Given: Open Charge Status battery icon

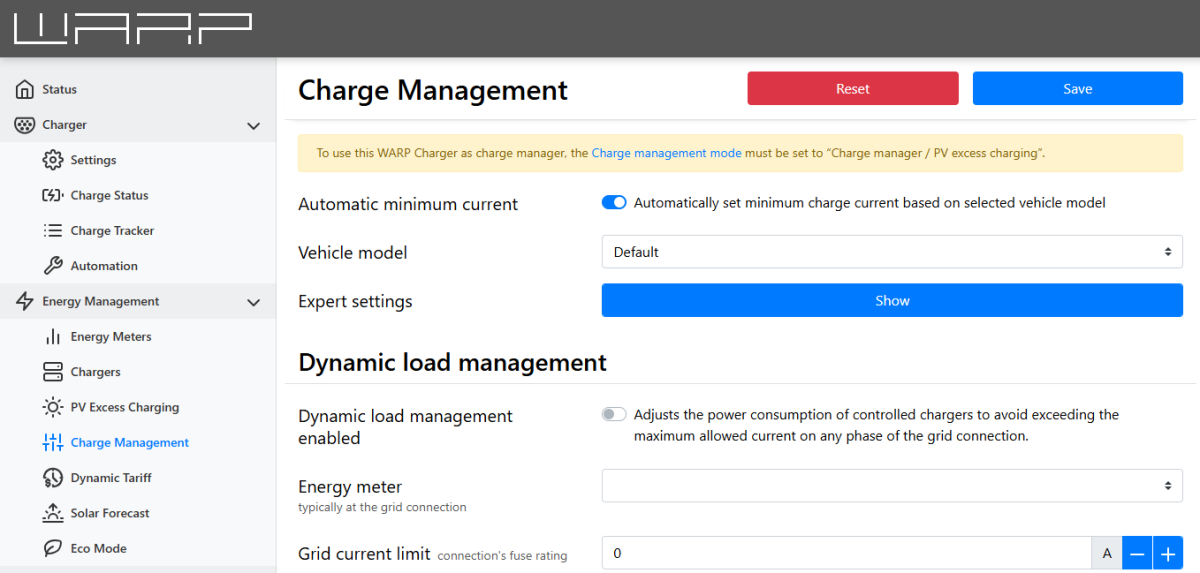Looking at the screenshot, I should pyautogui.click(x=53, y=196).
